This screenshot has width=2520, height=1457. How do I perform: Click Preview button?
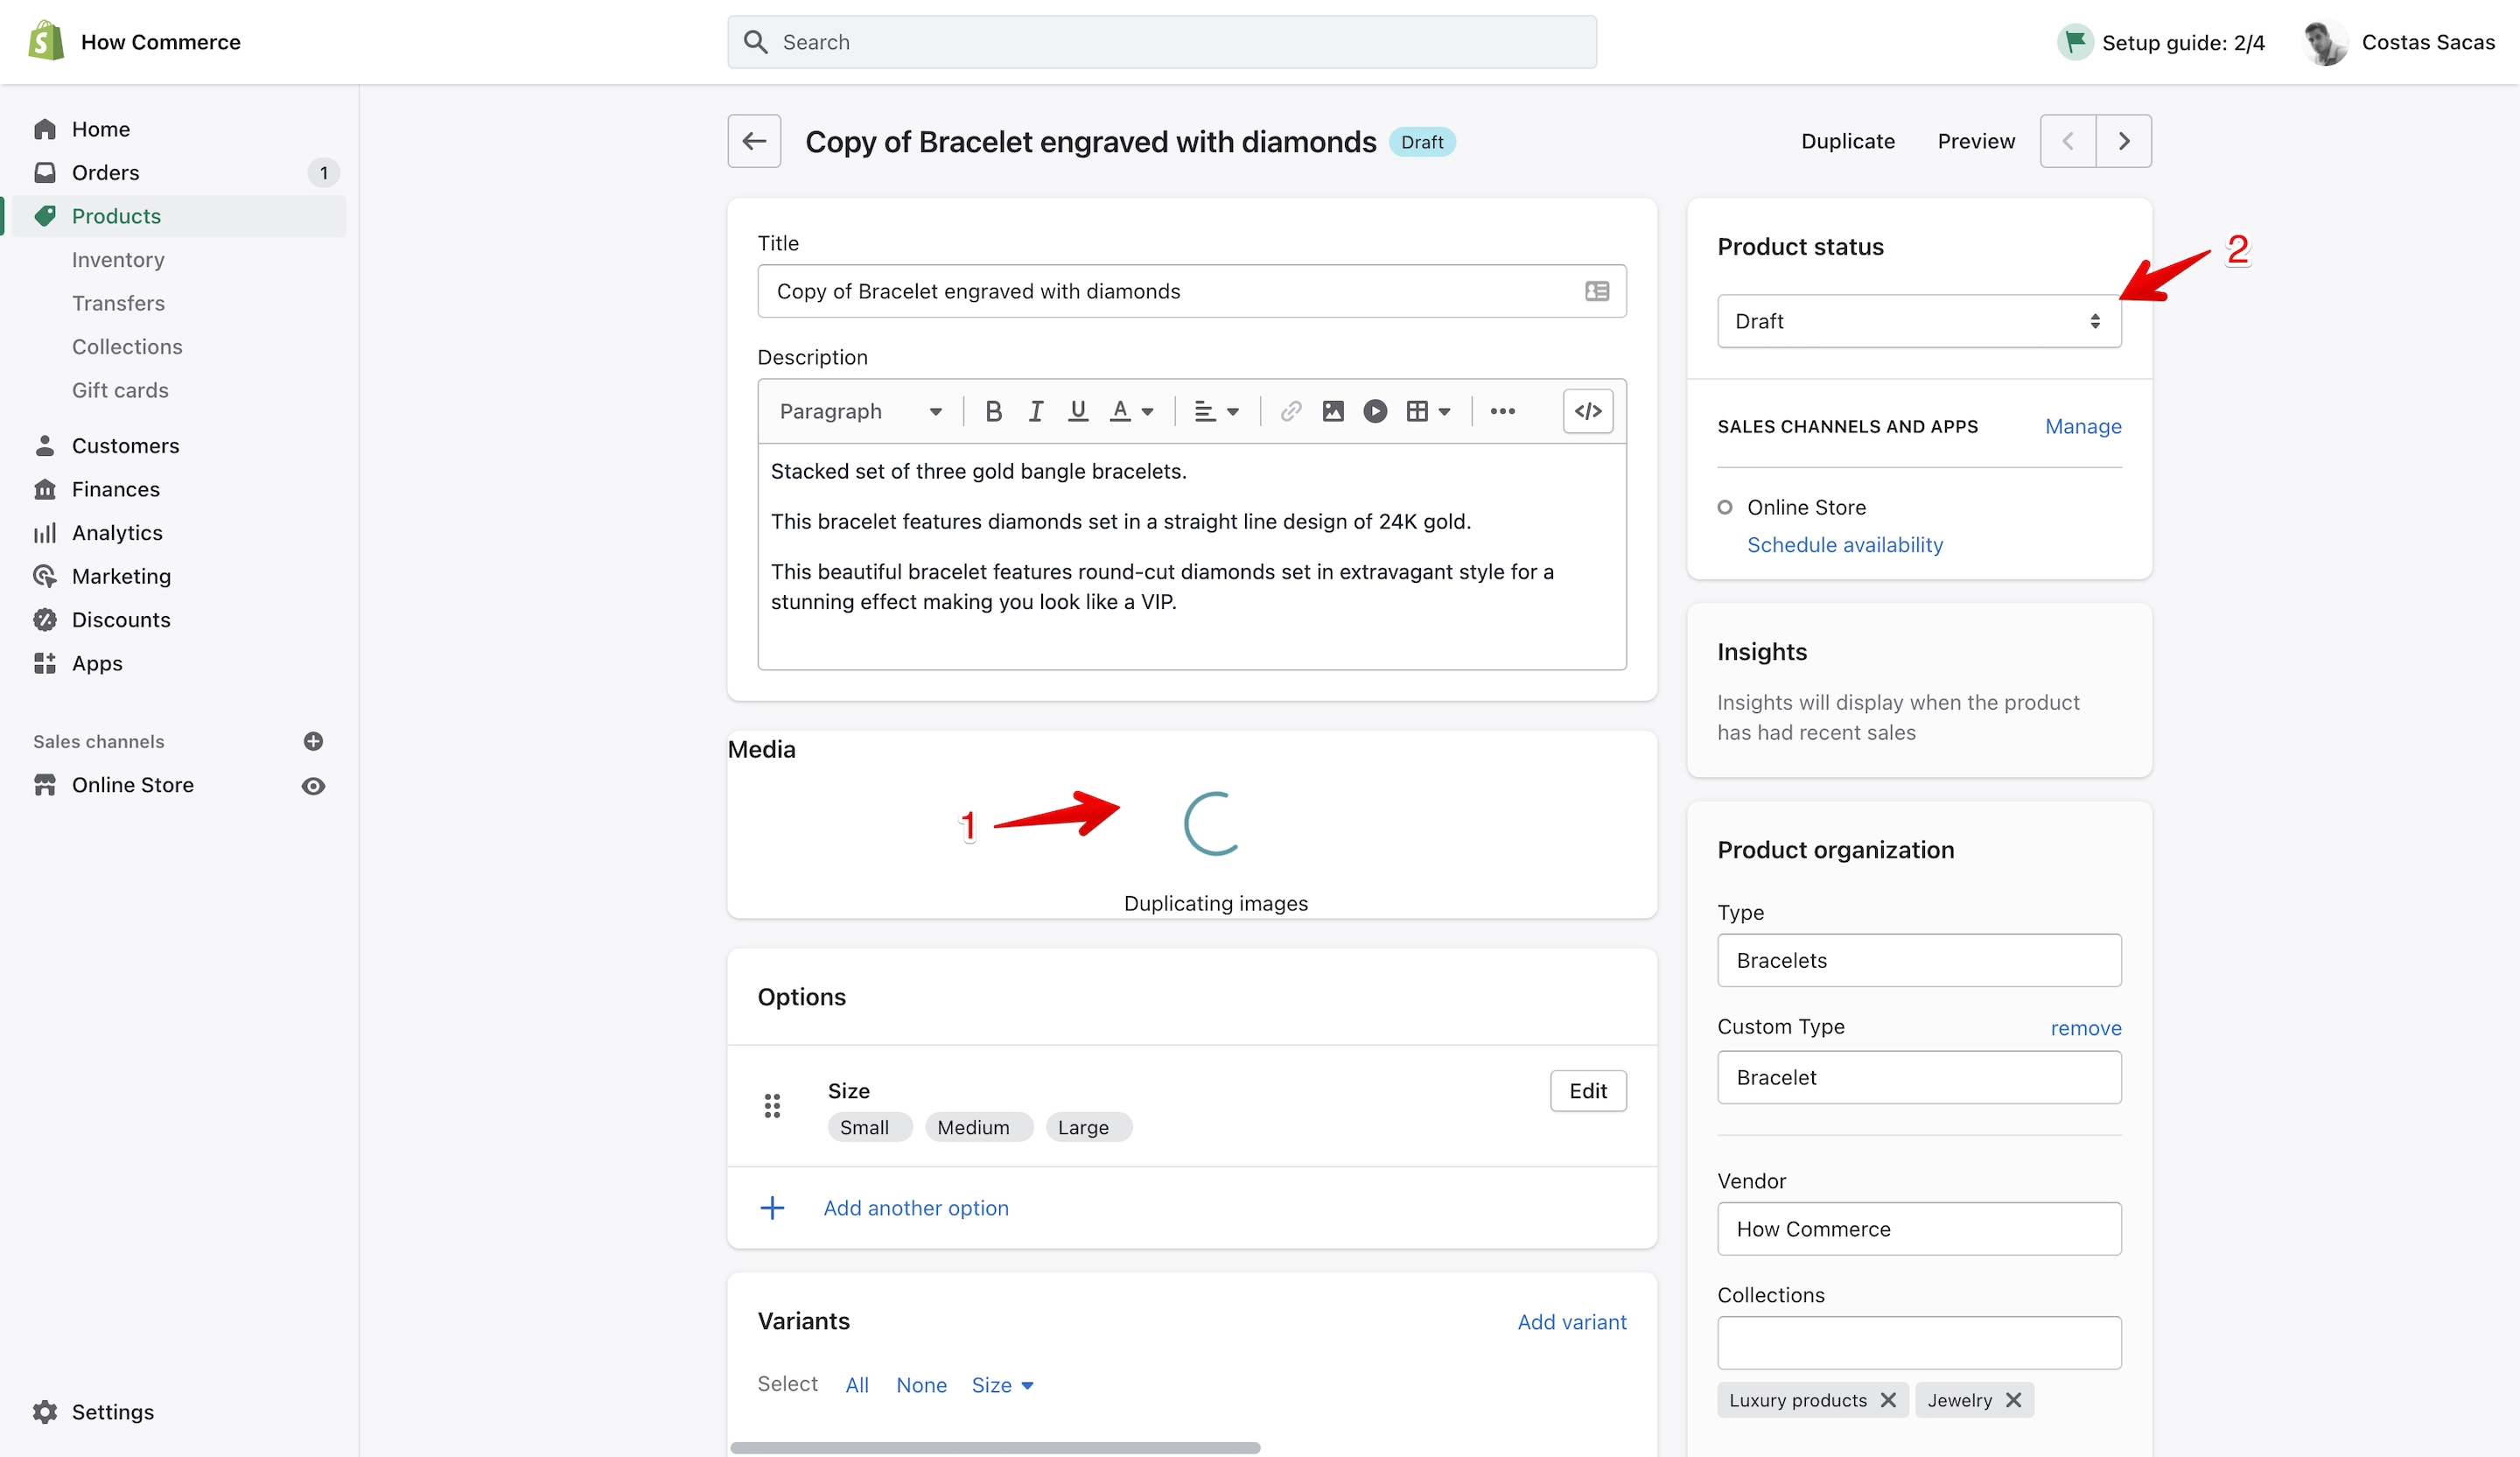[x=1975, y=141]
